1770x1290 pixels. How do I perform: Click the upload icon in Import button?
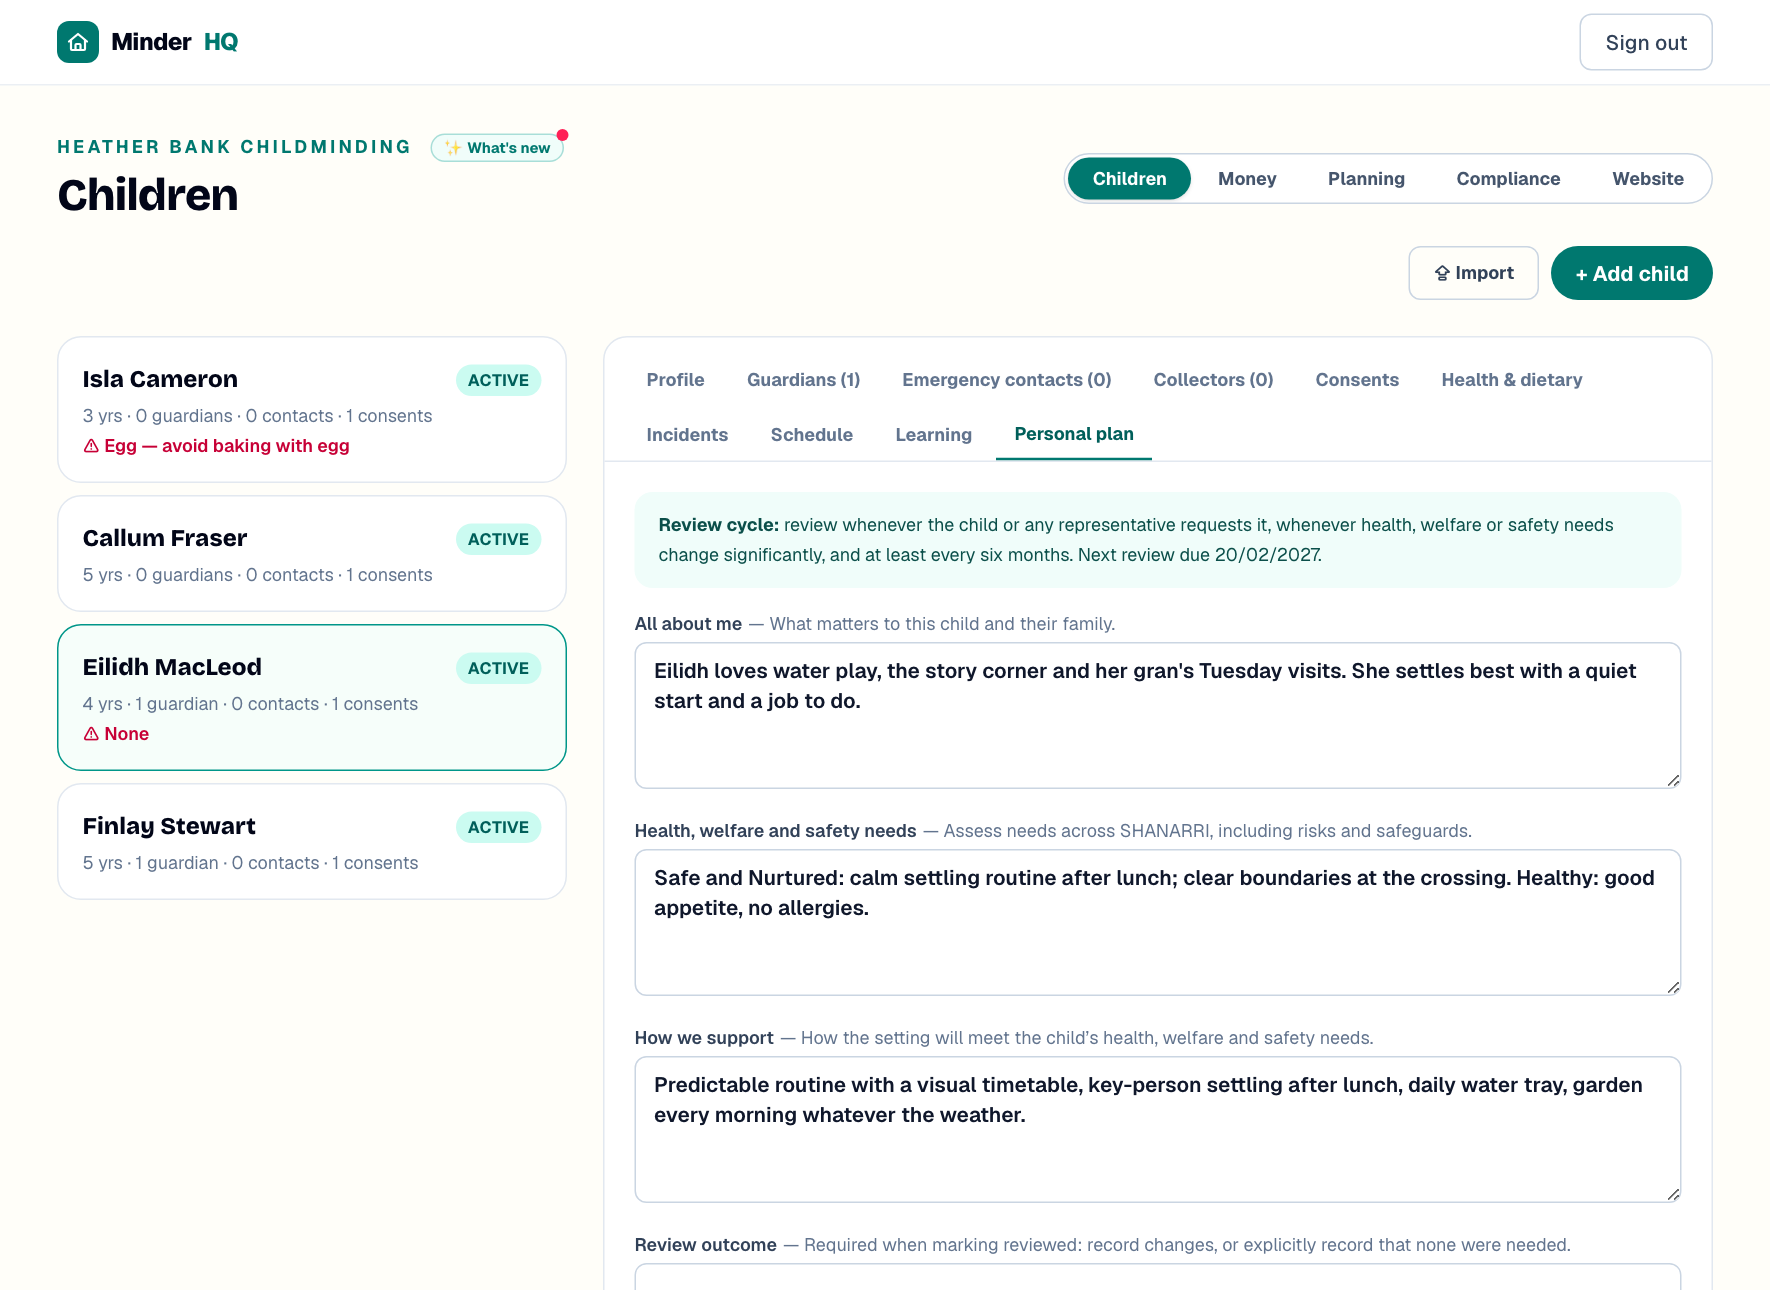coord(1442,273)
